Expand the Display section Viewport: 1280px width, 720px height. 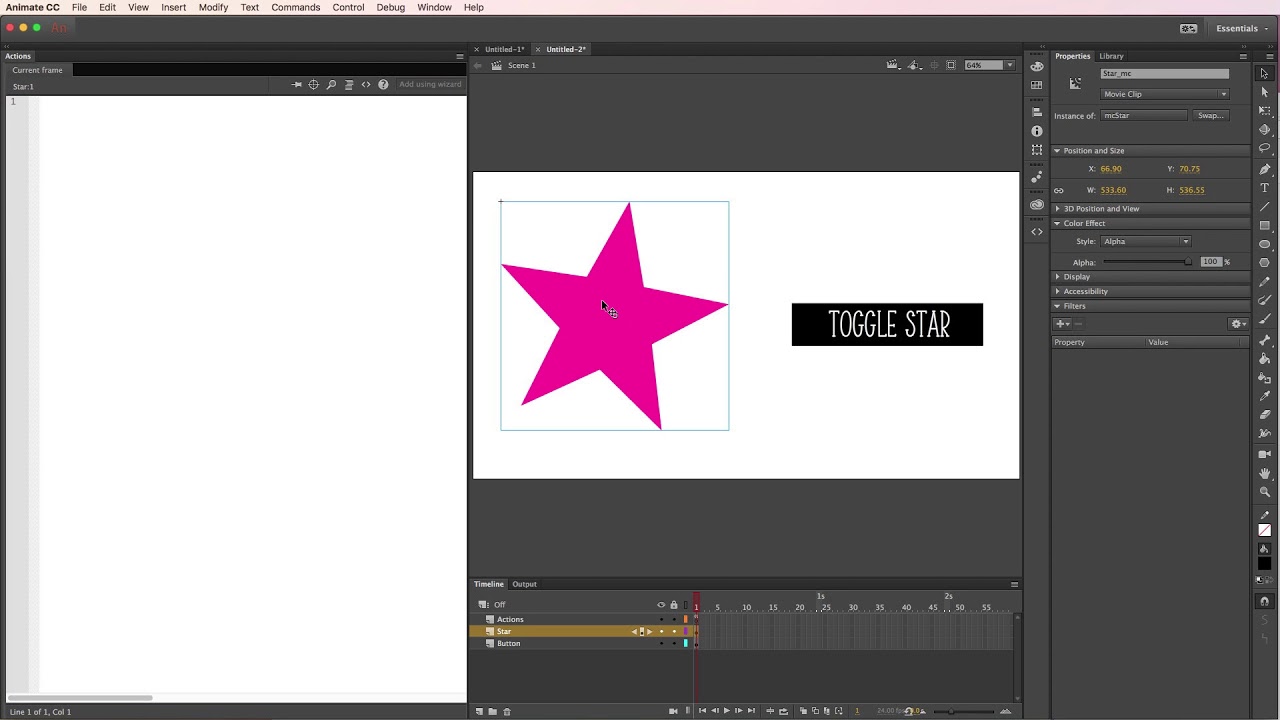1057,277
